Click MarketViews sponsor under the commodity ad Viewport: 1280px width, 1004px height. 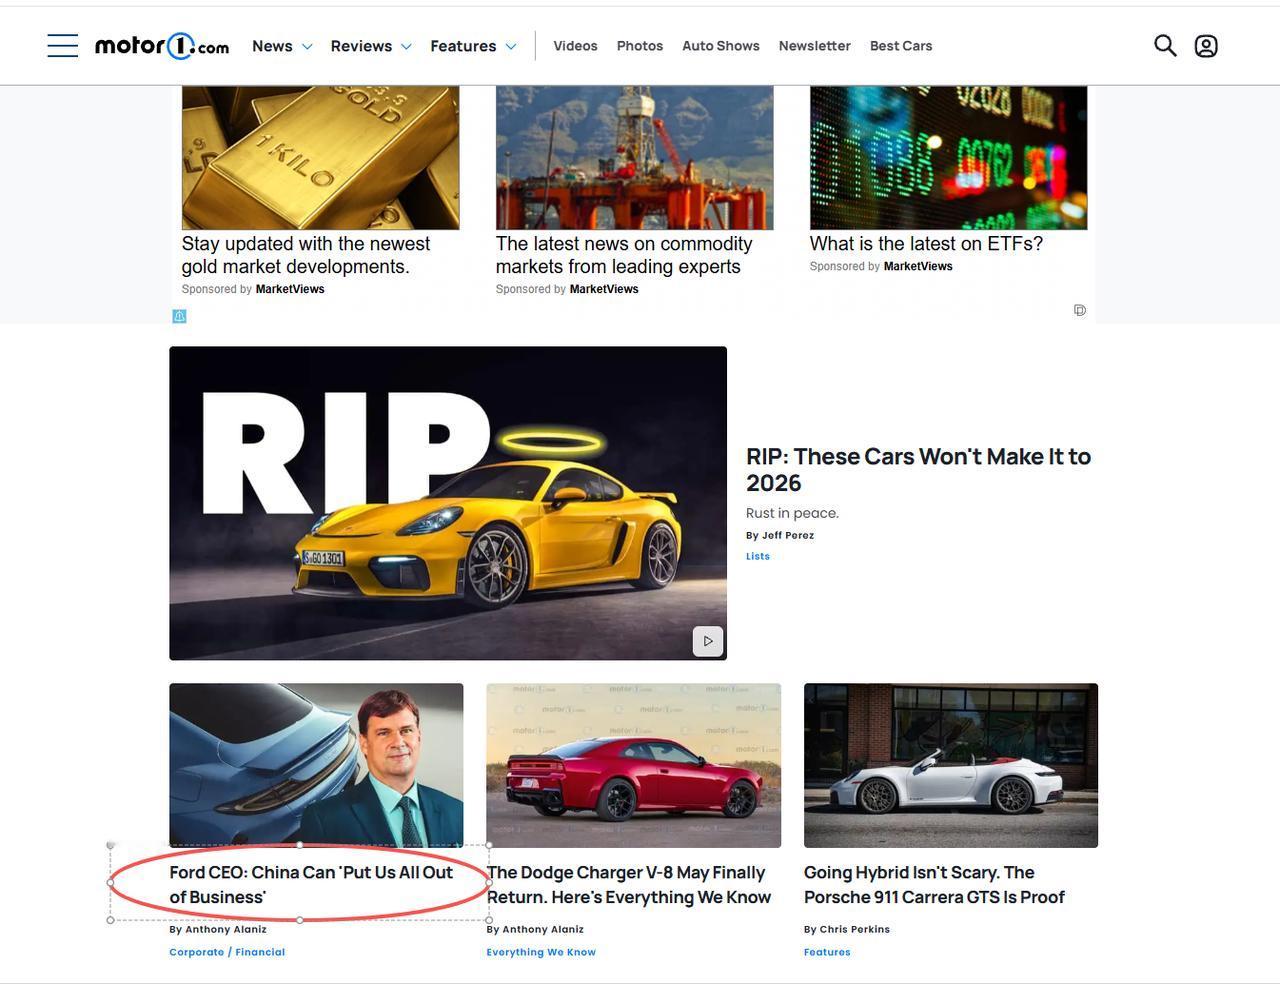(604, 289)
